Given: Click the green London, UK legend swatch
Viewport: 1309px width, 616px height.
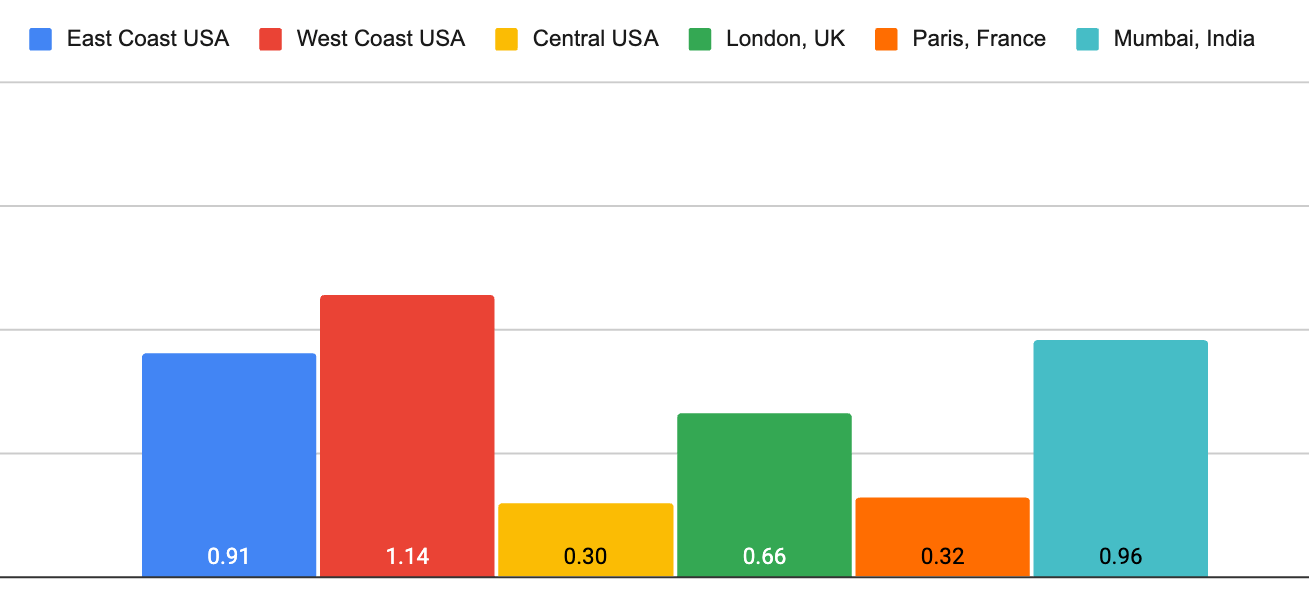Looking at the screenshot, I should [700, 40].
